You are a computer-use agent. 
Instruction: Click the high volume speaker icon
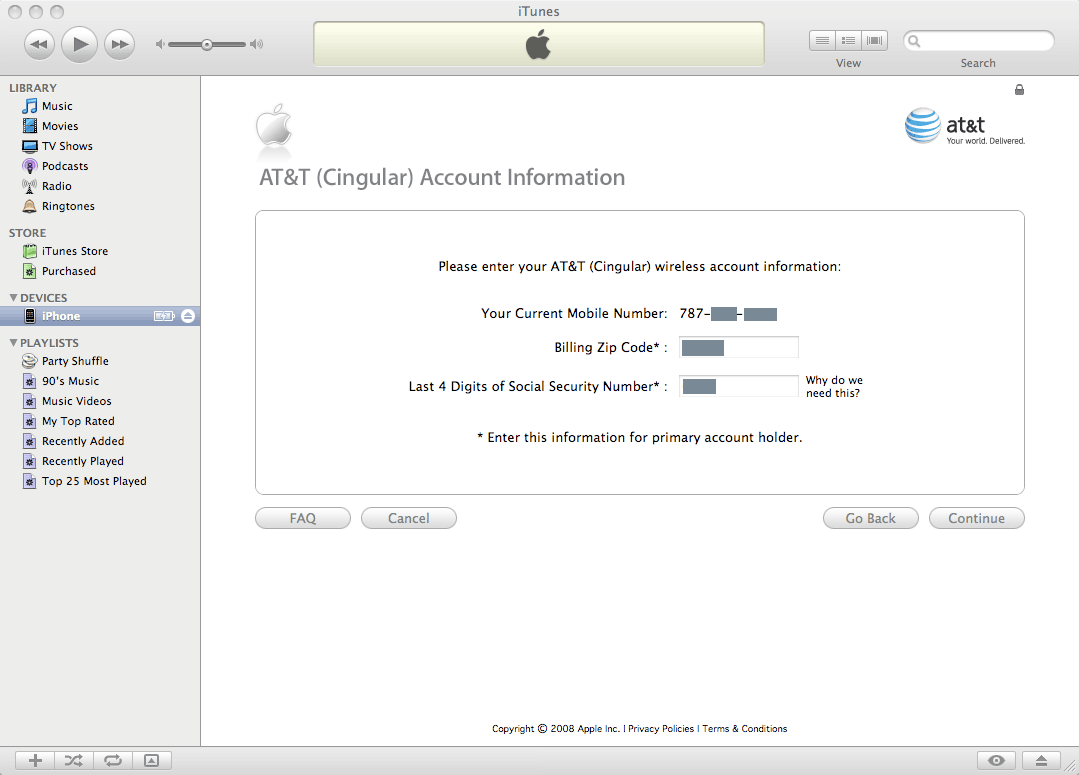(x=257, y=45)
